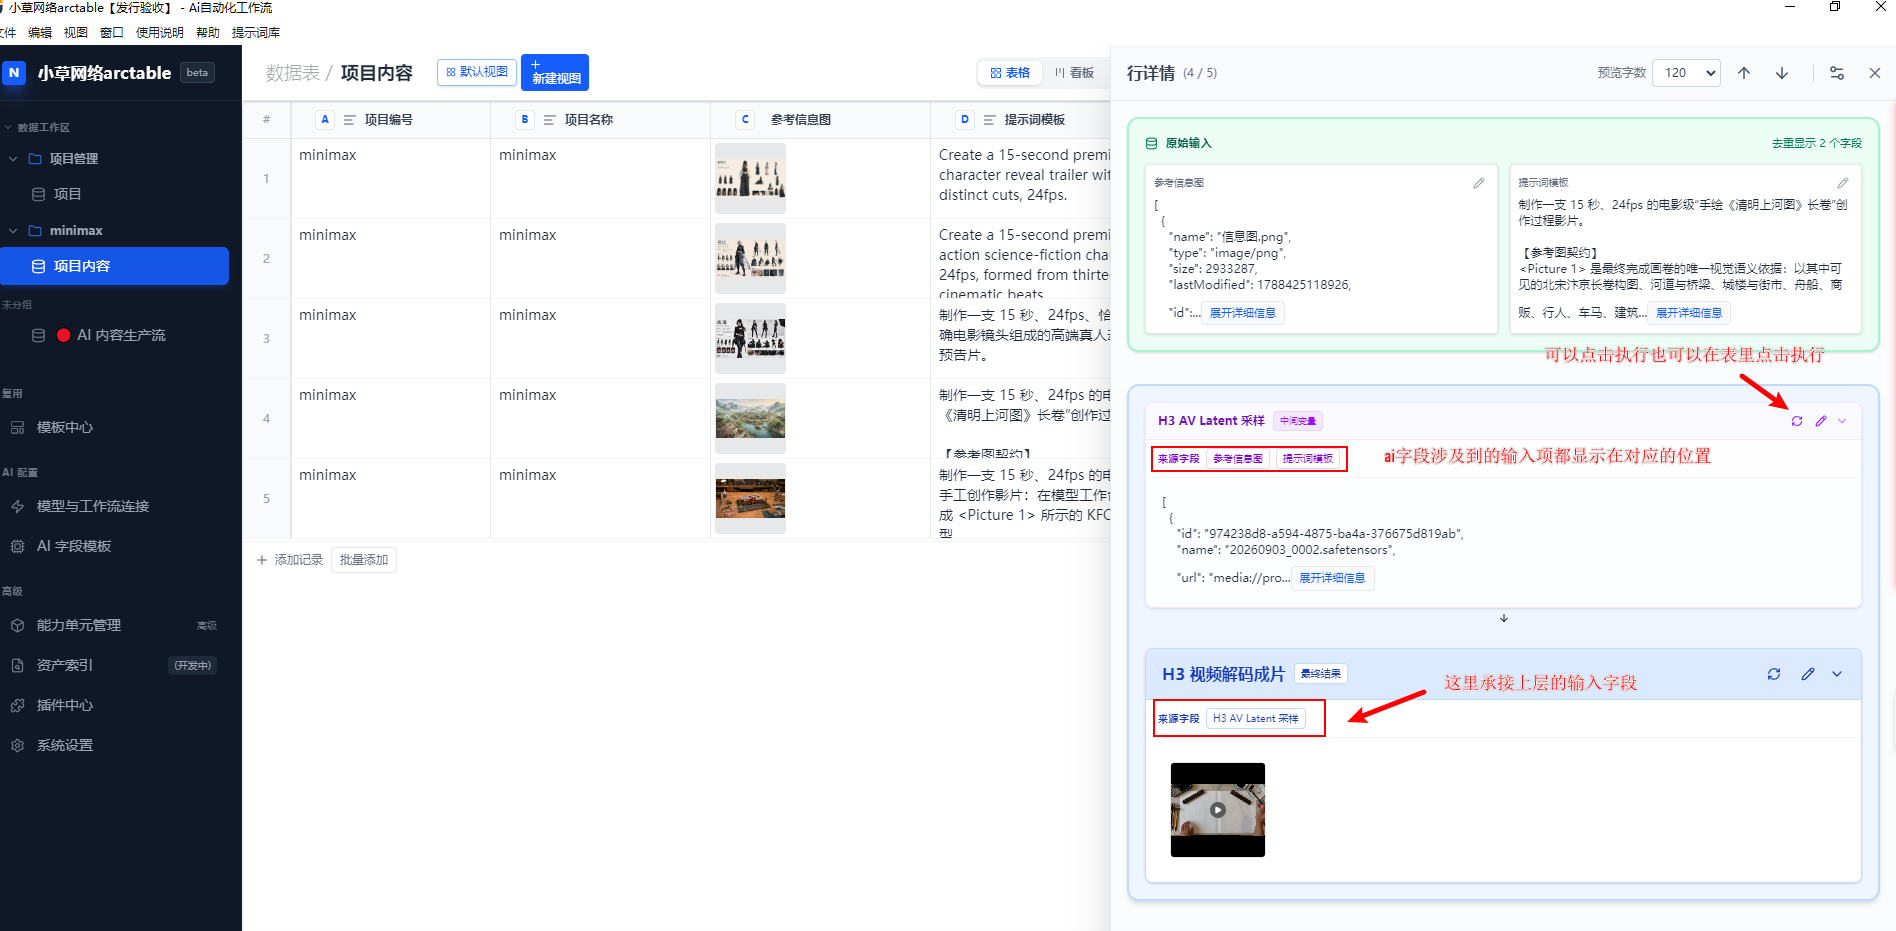The width and height of the screenshot is (1896, 931).
Task: Re-run the H3 视频解码成片 field
Action: 1774,674
